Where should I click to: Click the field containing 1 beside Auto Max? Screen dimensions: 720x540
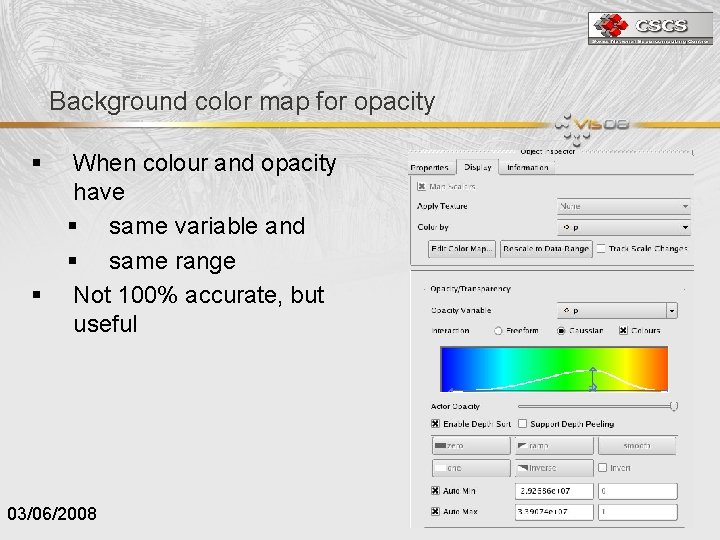(x=638, y=512)
